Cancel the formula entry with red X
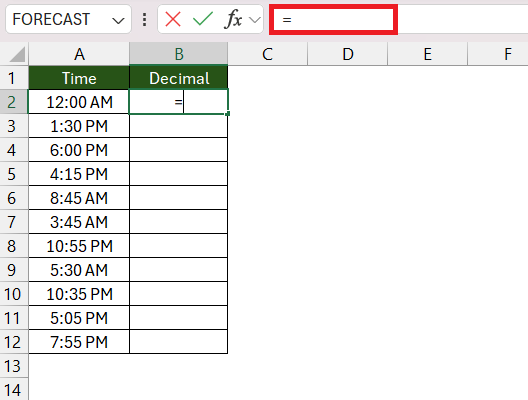 tap(173, 19)
